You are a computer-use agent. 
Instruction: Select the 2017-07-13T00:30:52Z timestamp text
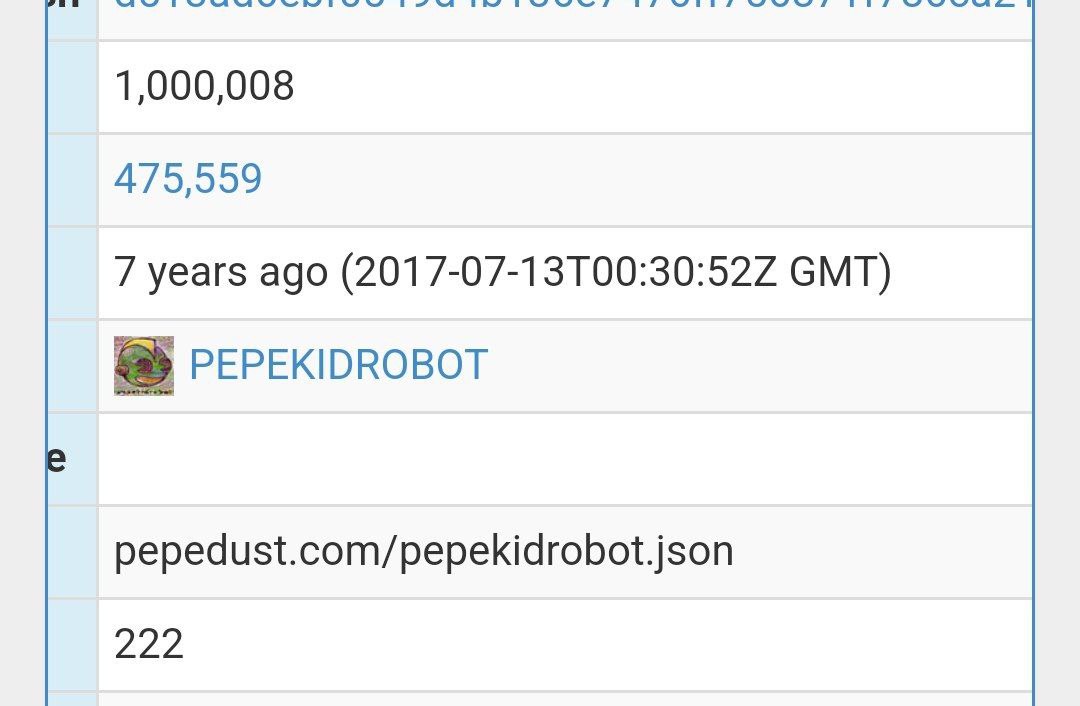click(565, 271)
